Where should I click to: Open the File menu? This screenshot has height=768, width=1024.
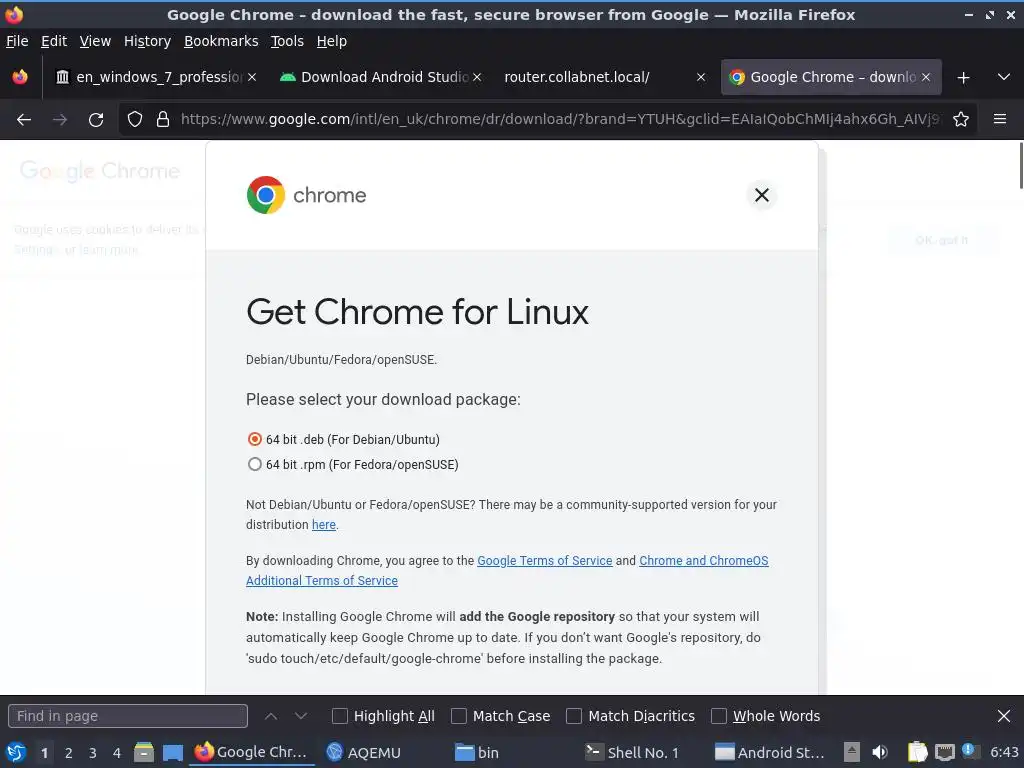pyautogui.click(x=17, y=41)
